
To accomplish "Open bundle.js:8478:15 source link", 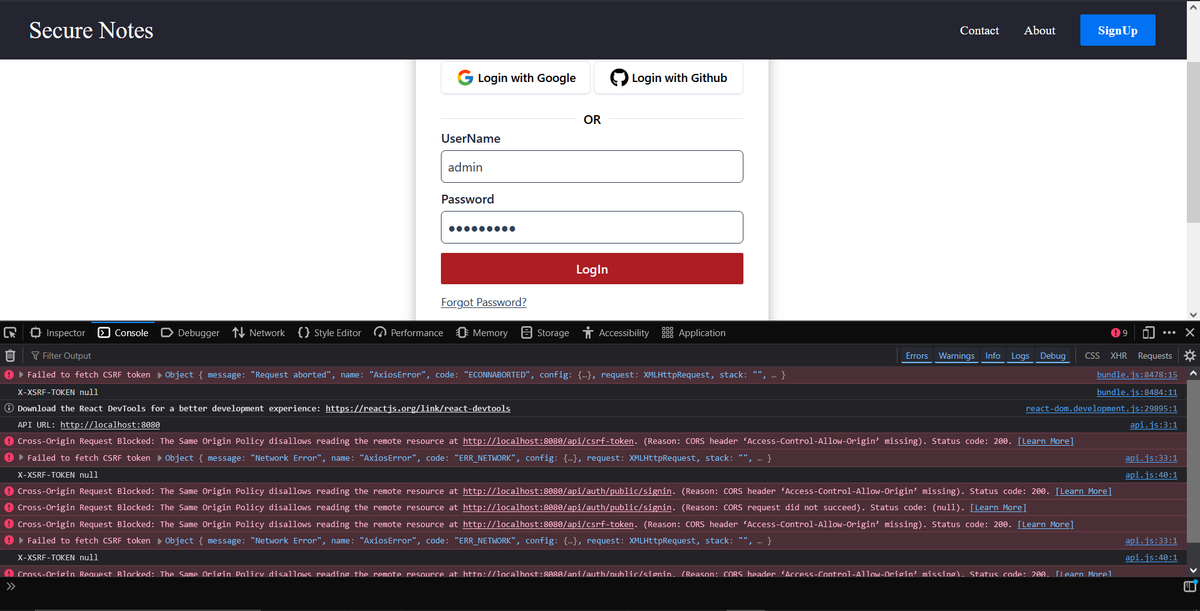I will click(x=1137, y=375).
